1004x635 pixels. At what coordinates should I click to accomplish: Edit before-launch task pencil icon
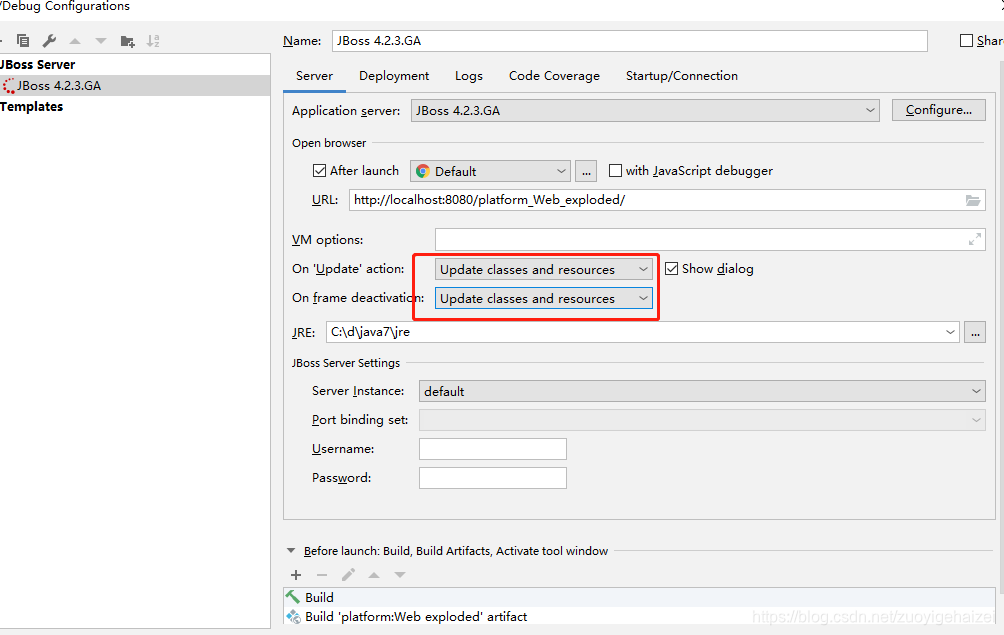click(348, 575)
